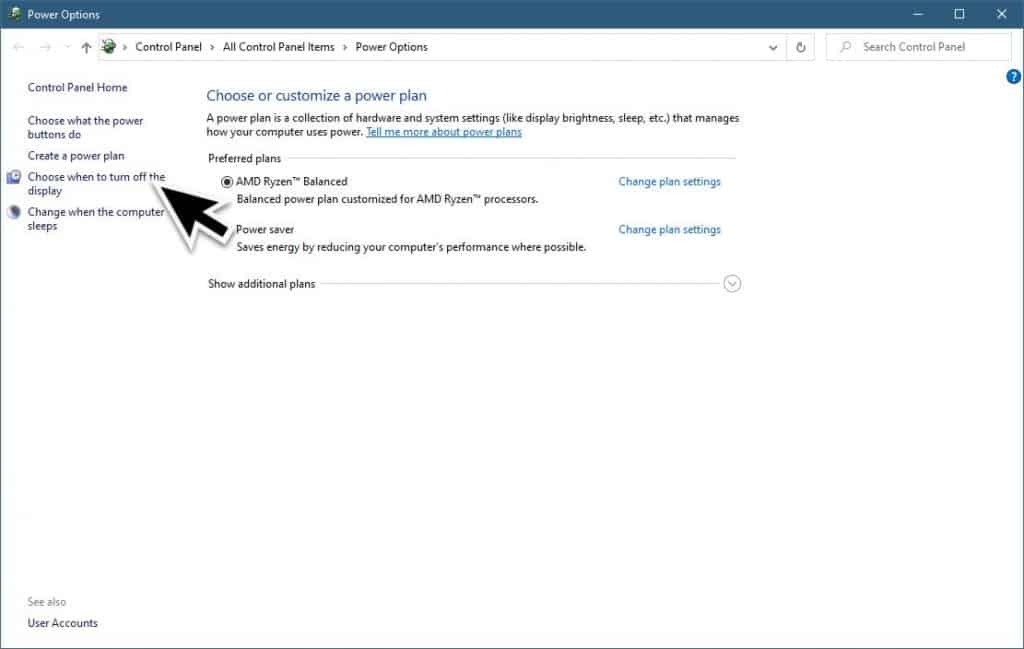Click the up-one-level arrow

click(86, 47)
